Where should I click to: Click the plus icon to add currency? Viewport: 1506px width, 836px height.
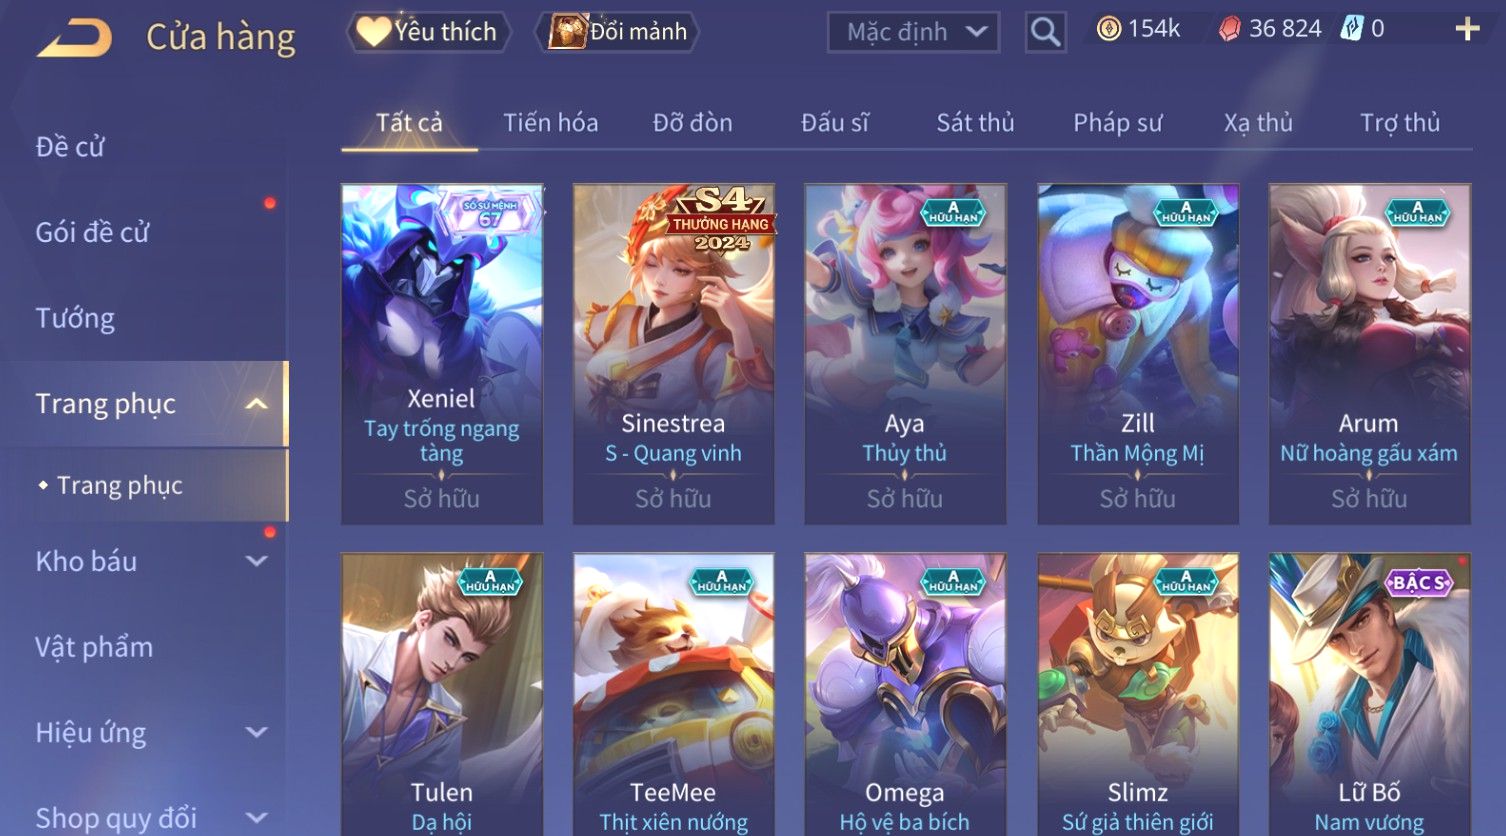pyautogui.click(x=1467, y=29)
